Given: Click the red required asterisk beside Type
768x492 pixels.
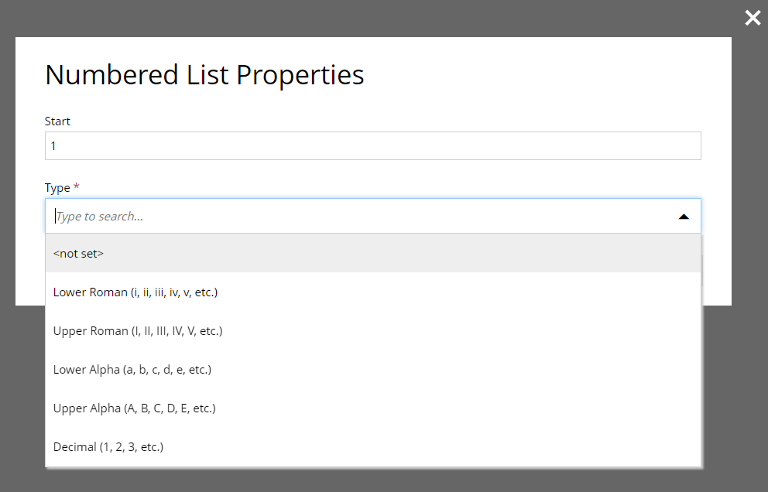Looking at the screenshot, I should click(76, 186).
